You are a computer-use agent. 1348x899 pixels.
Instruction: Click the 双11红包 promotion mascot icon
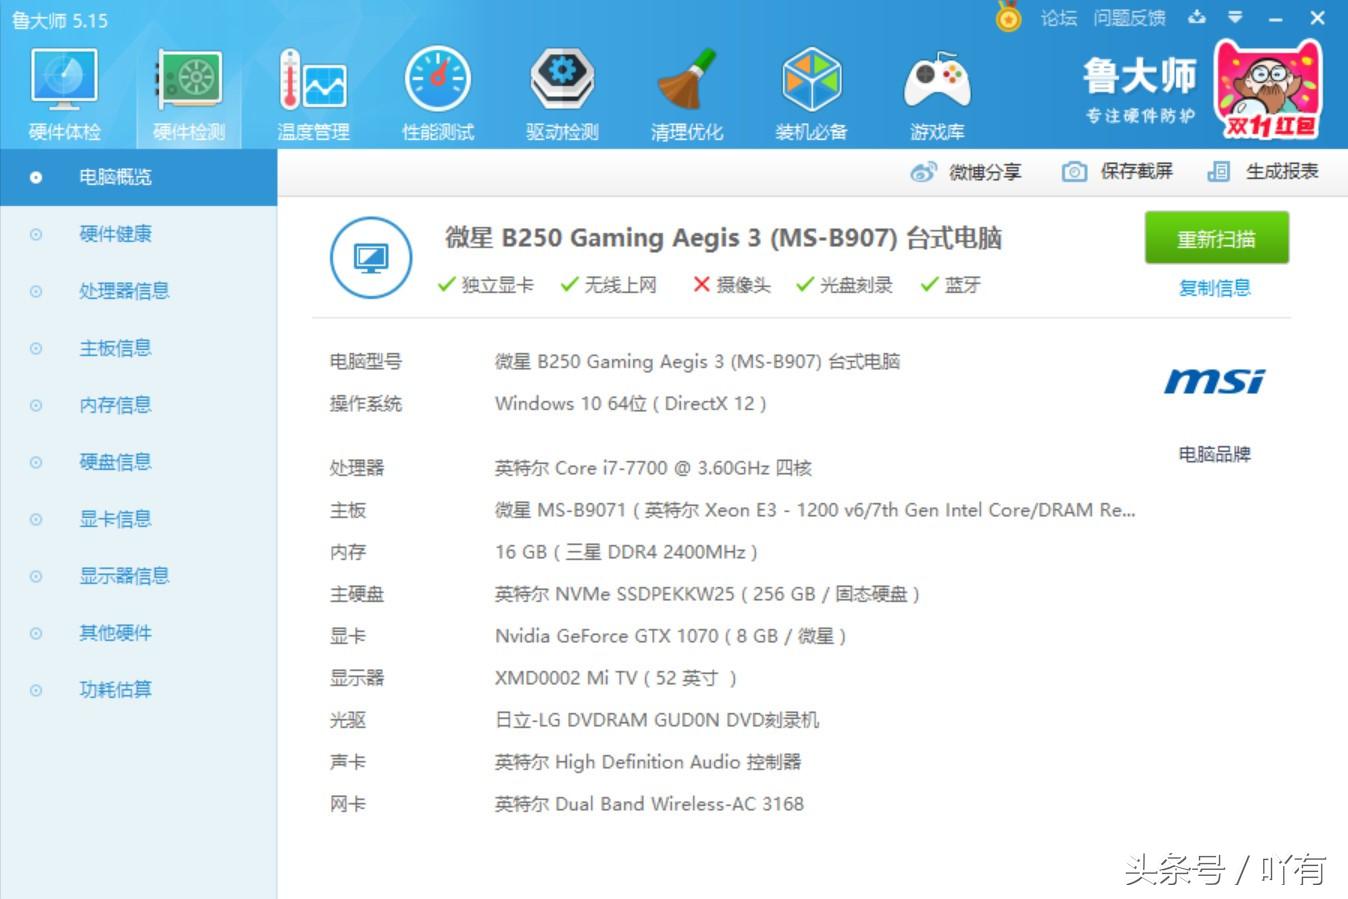coord(1269,90)
